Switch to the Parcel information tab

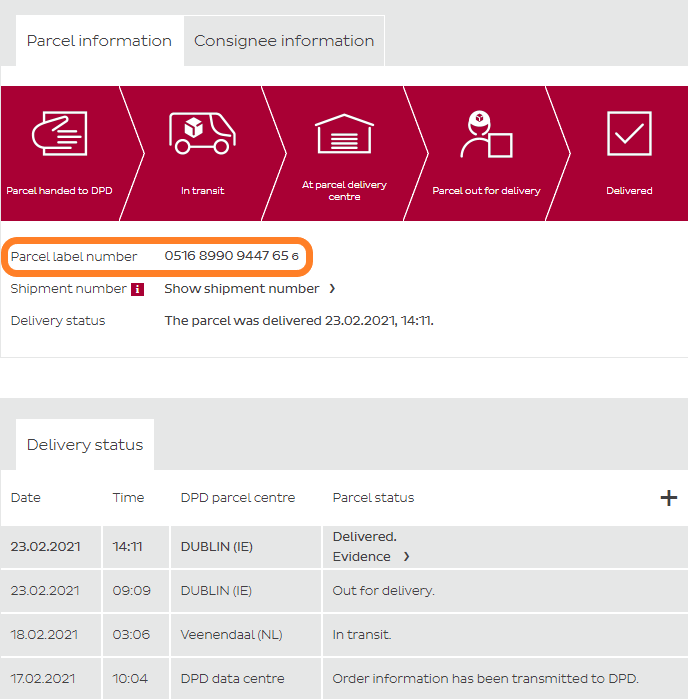(x=99, y=41)
